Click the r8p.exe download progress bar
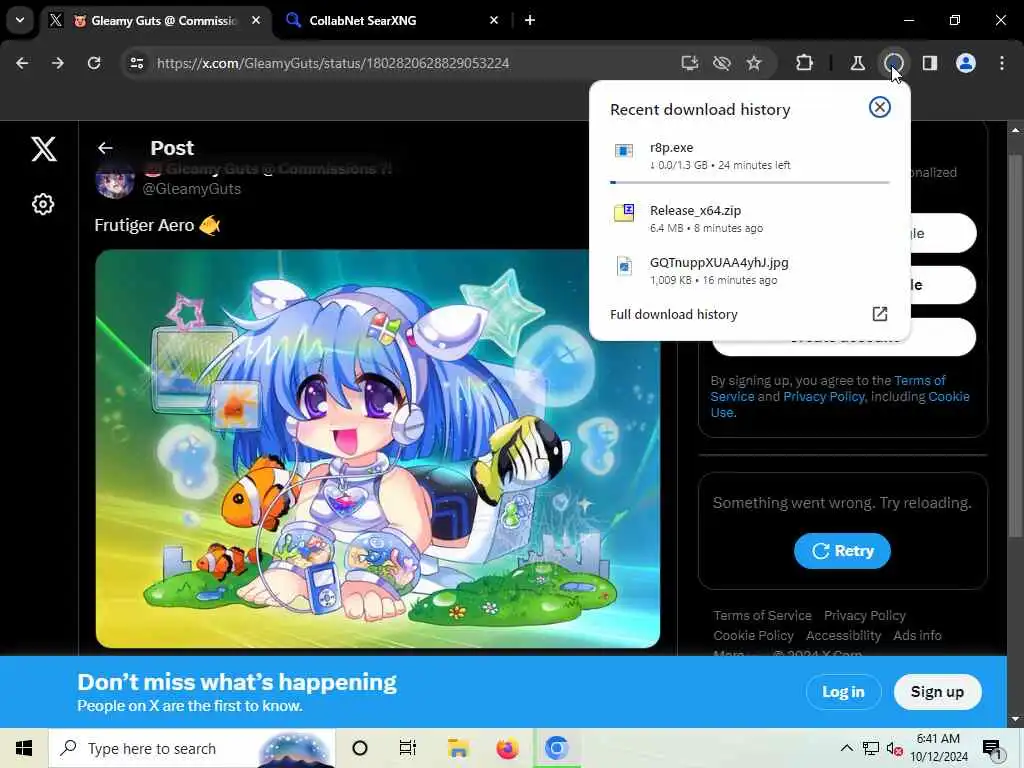Viewport: 1024px width, 768px height. point(750,182)
